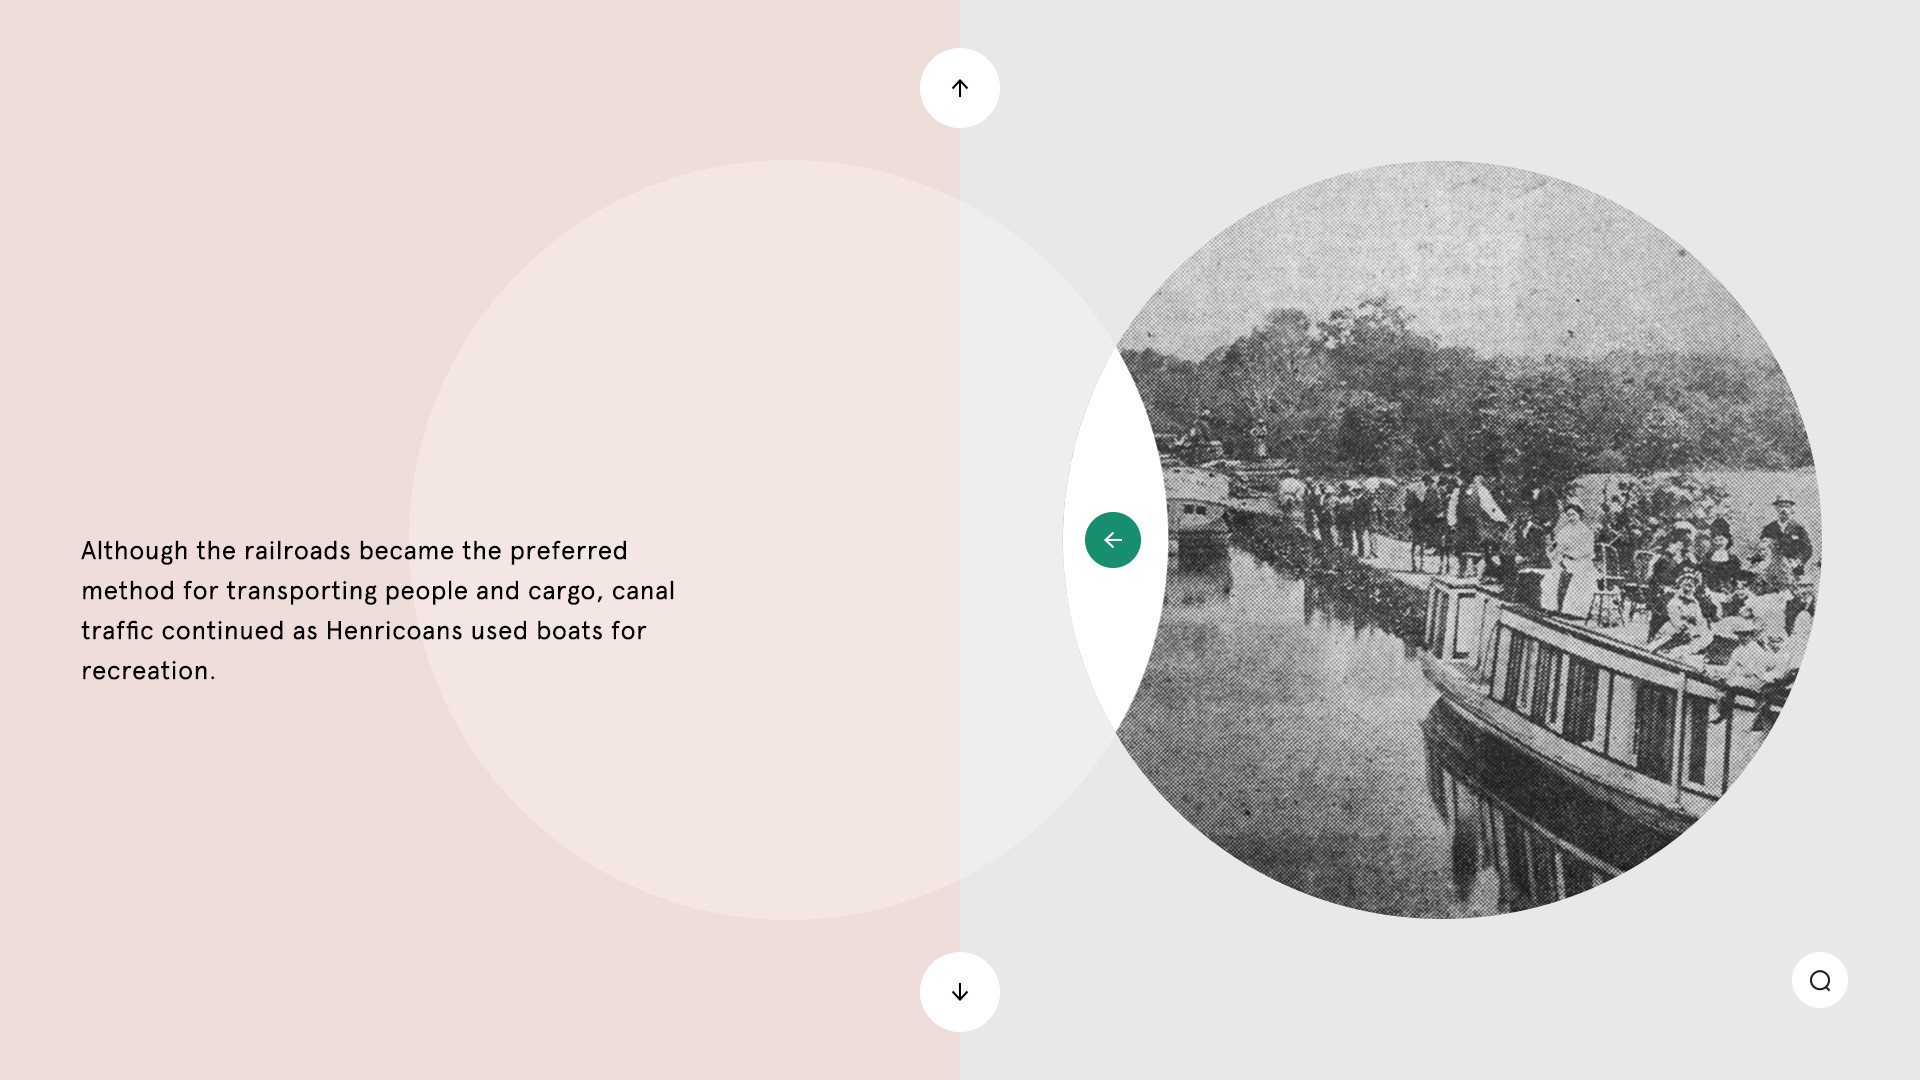Click the word "Although" starting the paragraph
The image size is (1920, 1080).
pos(134,551)
